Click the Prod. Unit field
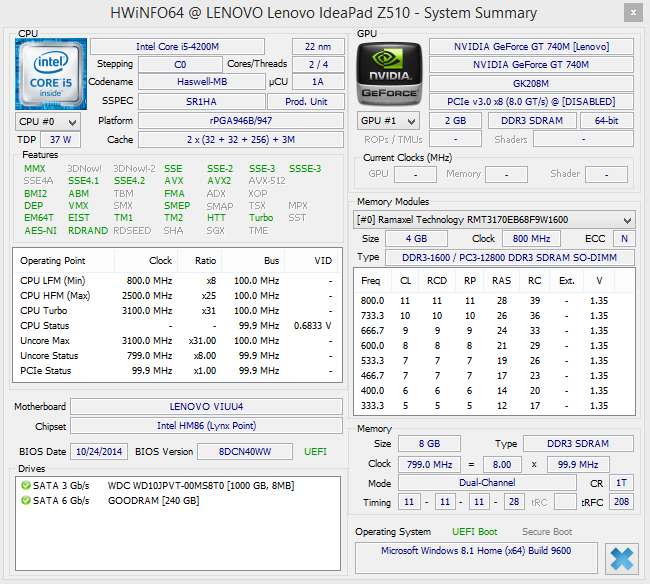 (306, 101)
